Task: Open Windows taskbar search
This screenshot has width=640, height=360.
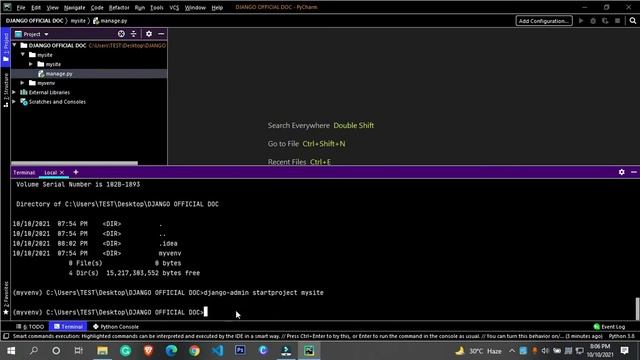Action: pyautogui.click(x=34, y=351)
